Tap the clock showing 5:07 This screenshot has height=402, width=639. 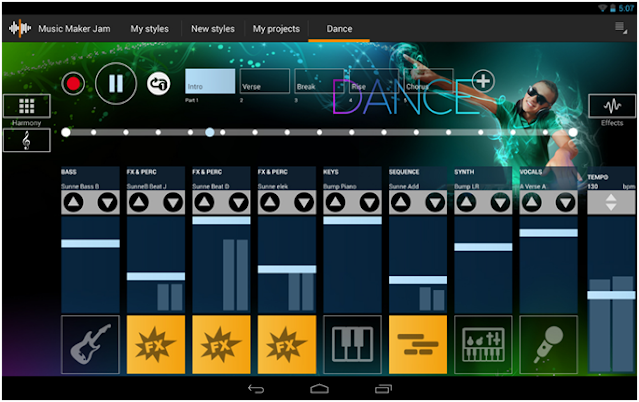click(626, 8)
